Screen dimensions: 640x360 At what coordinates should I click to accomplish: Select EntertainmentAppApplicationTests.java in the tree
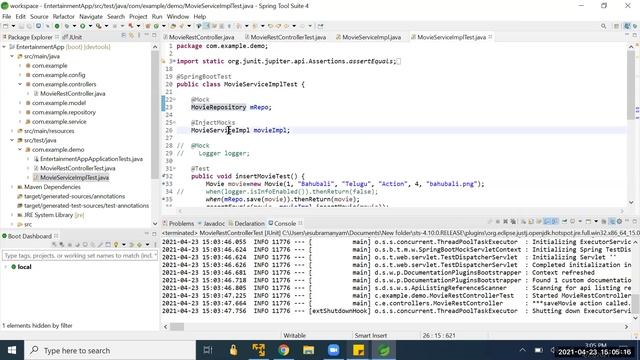[x=91, y=159]
